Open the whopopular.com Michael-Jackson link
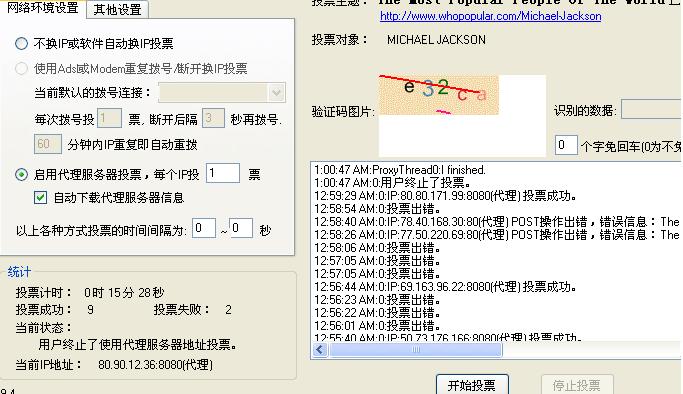Image resolution: width=683 pixels, height=394 pixels. [x=490, y=16]
